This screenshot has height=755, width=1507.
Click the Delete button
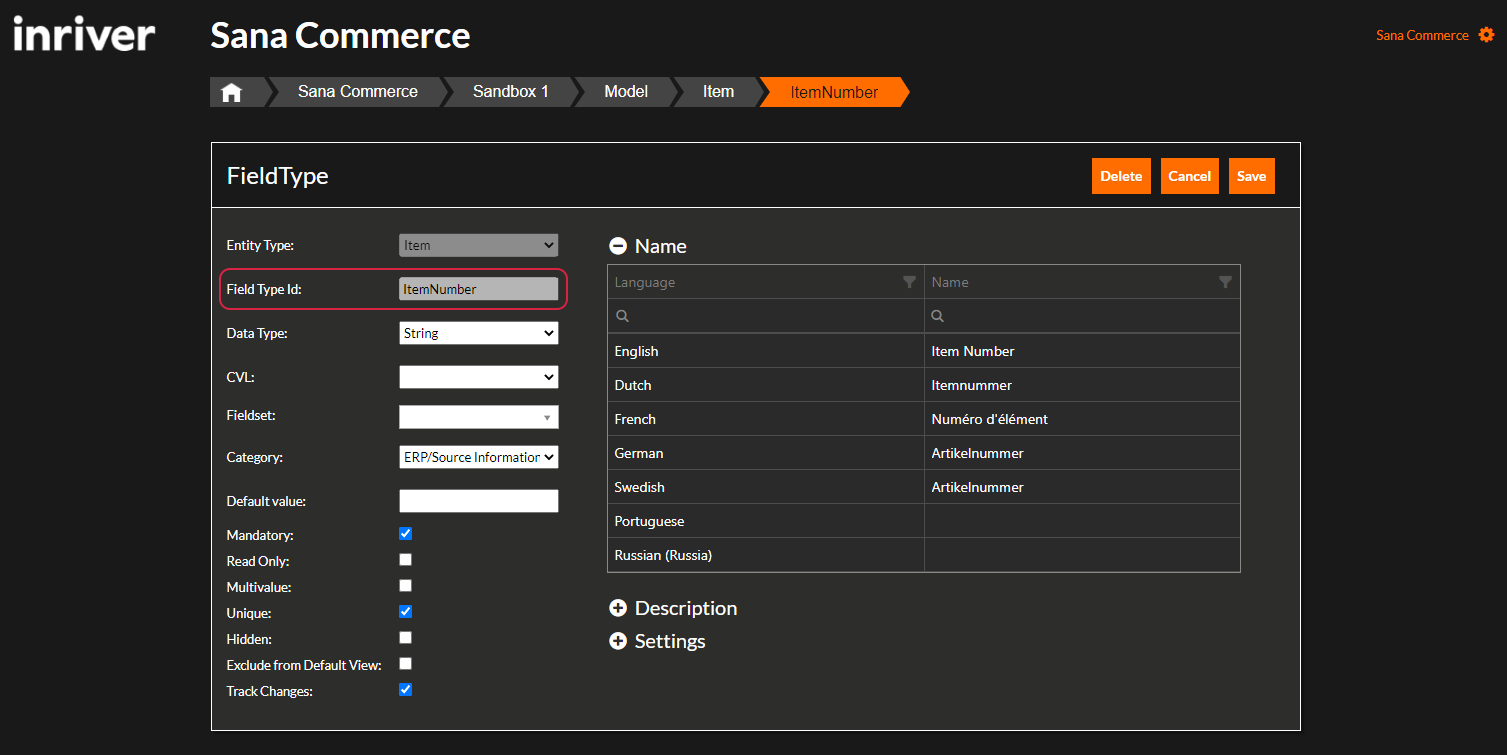1121,176
